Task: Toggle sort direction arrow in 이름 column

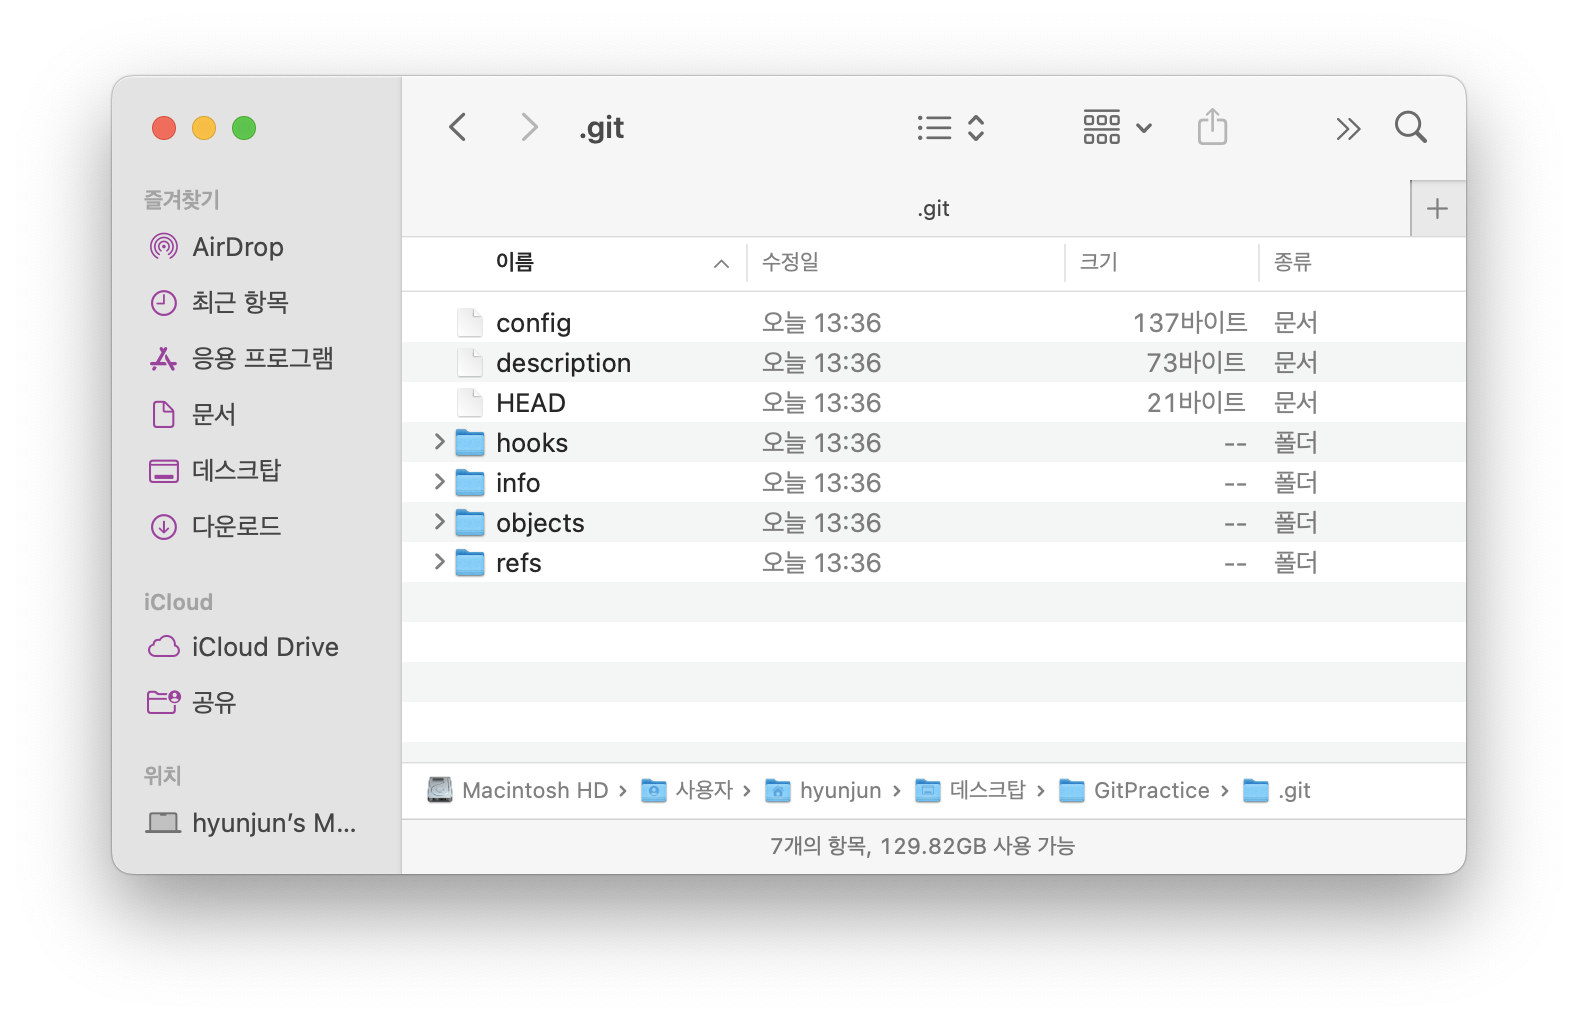Action: coord(721,263)
